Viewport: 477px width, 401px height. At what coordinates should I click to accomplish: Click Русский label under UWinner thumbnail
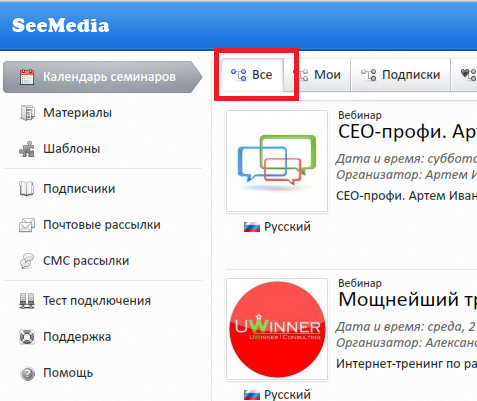point(287,395)
